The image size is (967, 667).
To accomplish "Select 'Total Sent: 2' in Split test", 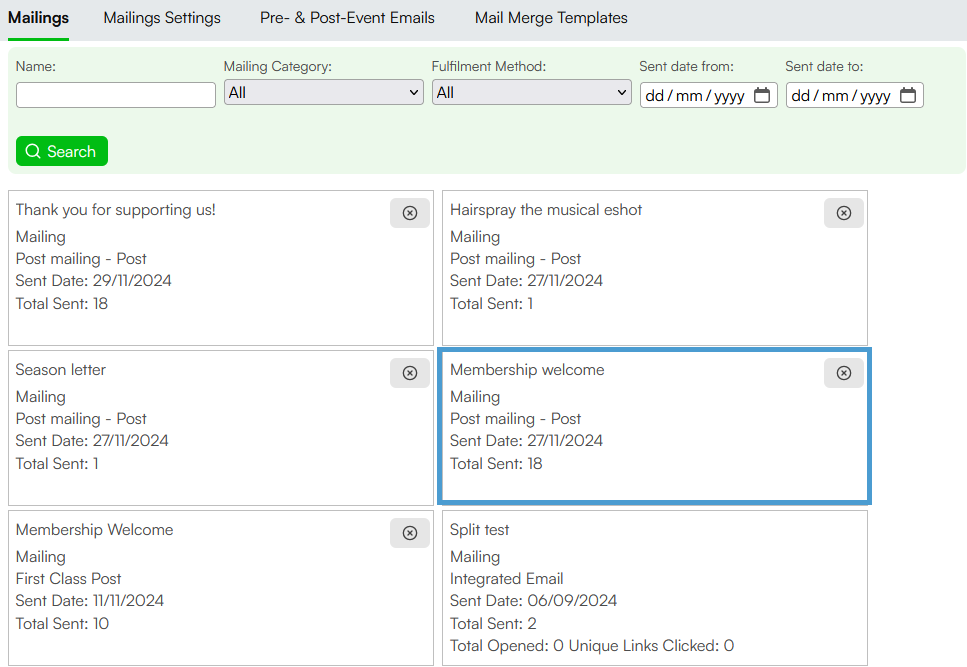I will pos(493,623).
